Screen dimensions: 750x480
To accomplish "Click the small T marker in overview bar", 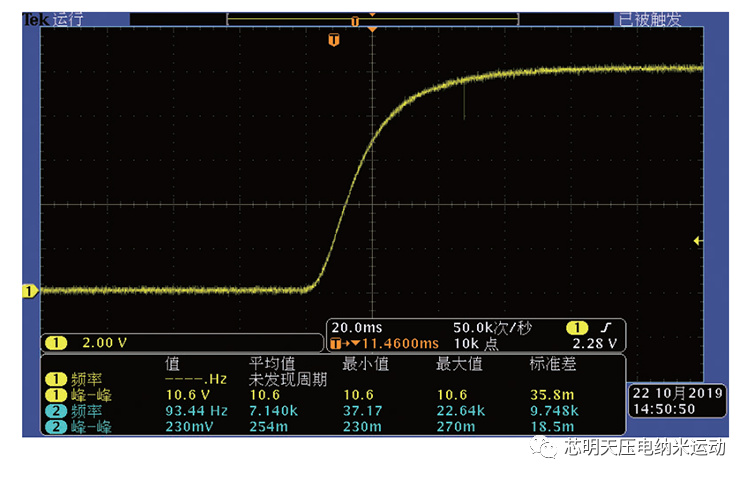I will (x=355, y=22).
